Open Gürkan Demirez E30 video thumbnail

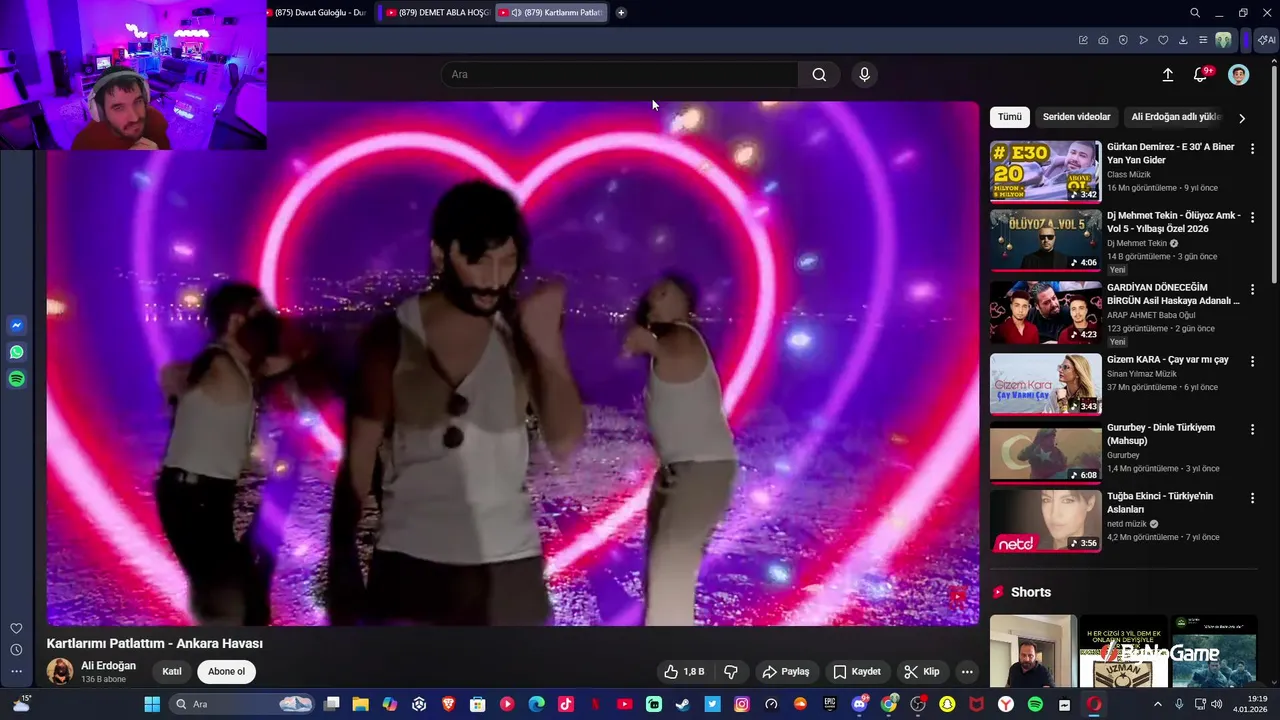[x=1045, y=171]
